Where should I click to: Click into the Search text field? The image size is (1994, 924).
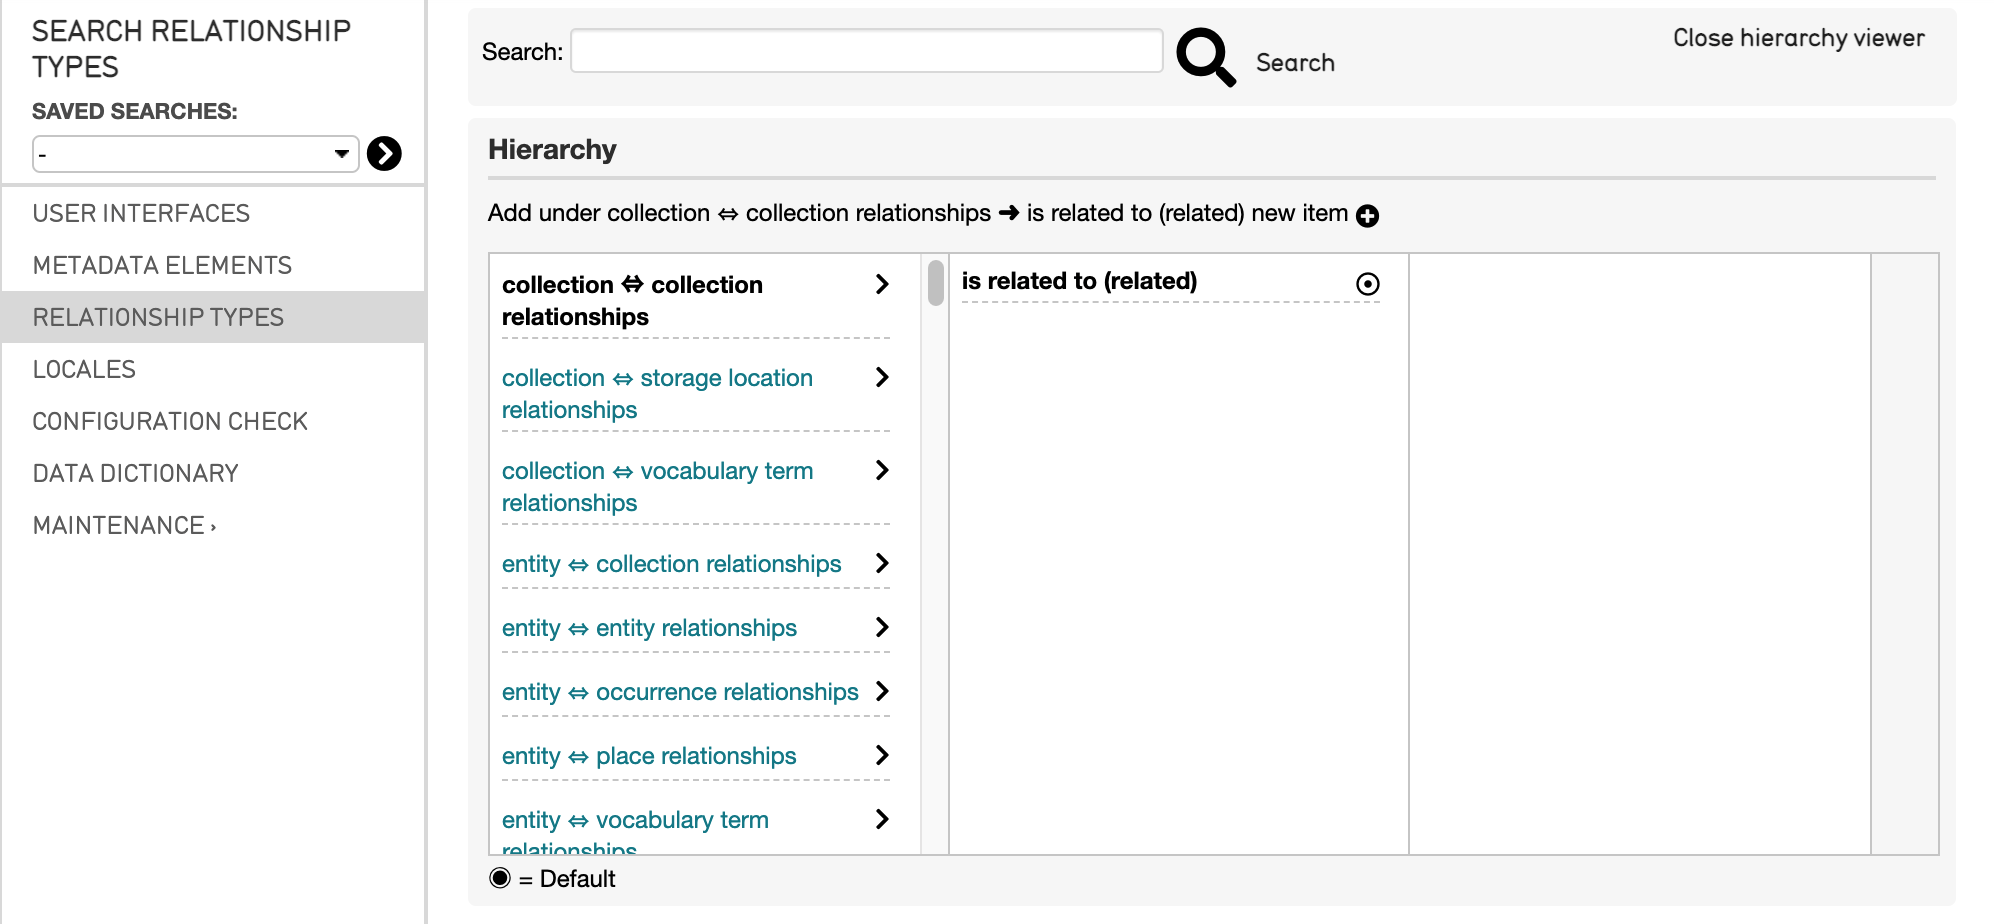click(x=866, y=51)
